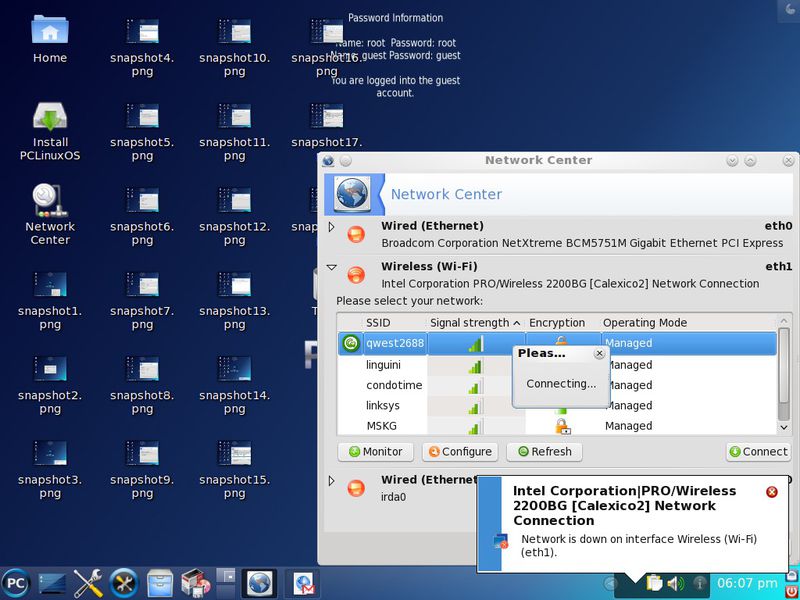Select the qwest2688 network row
The image size is (800, 600).
pyautogui.click(x=557, y=343)
